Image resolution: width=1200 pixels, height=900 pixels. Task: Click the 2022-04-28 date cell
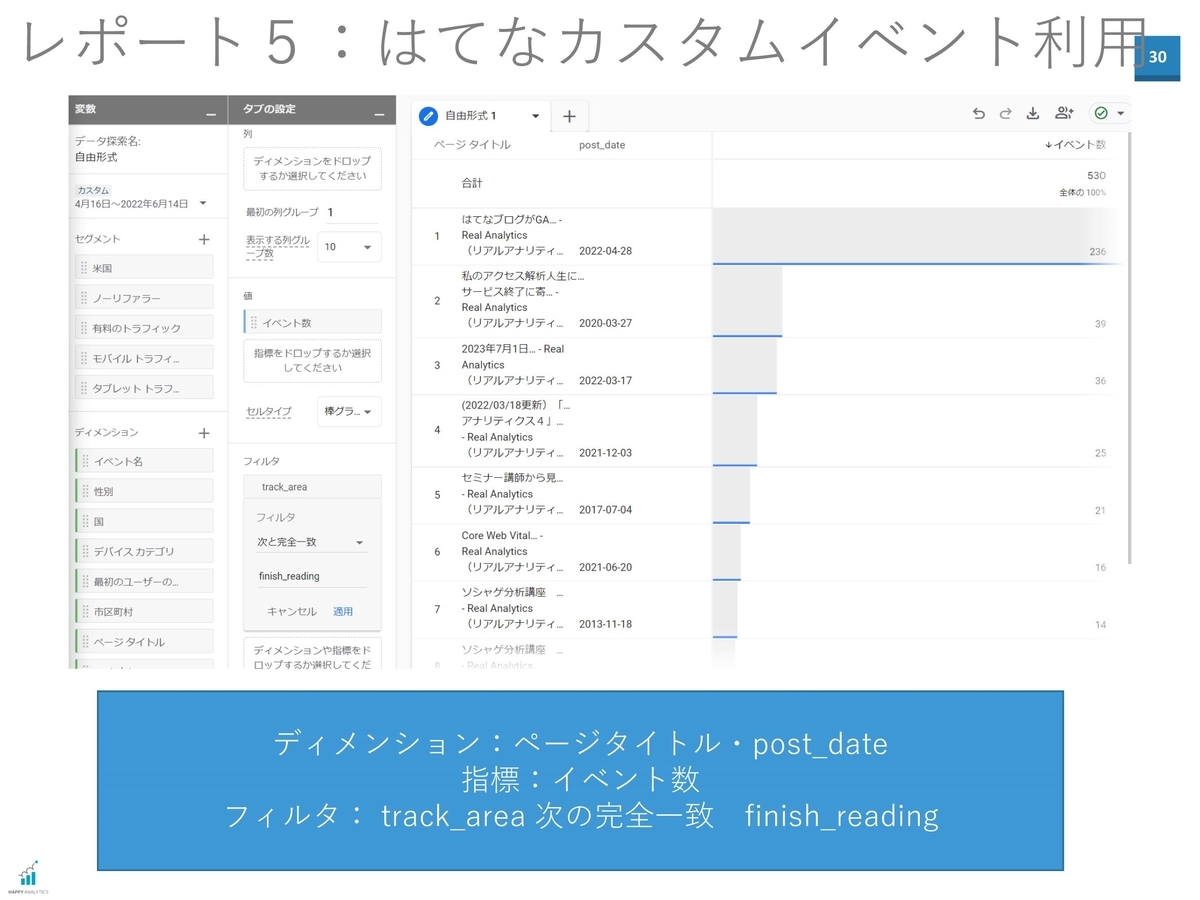(x=605, y=251)
